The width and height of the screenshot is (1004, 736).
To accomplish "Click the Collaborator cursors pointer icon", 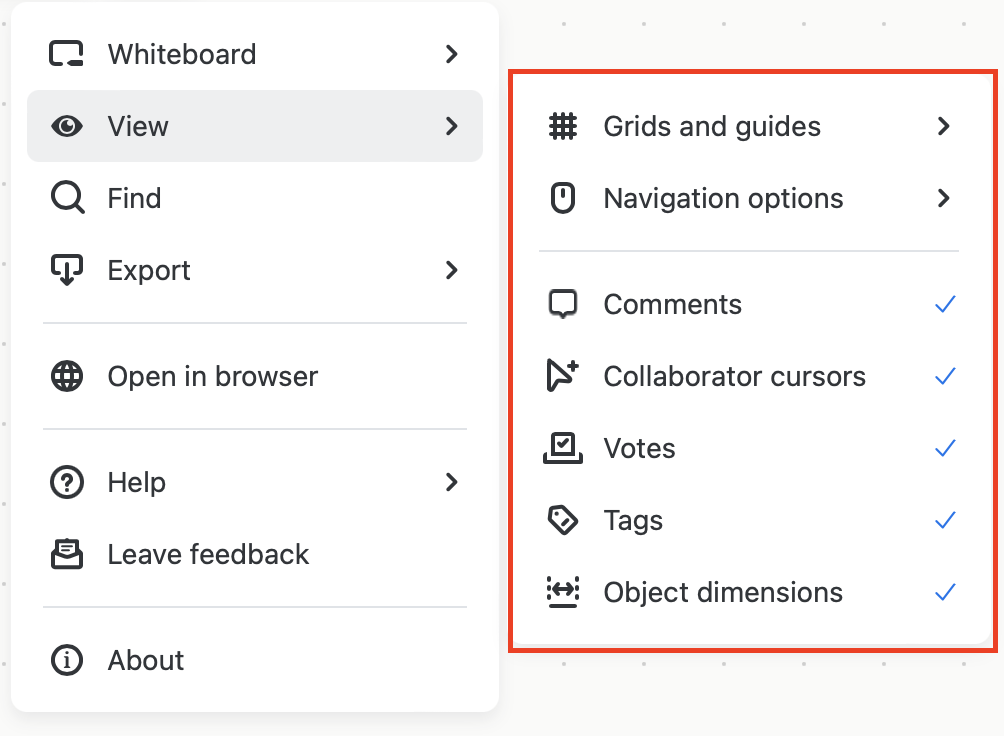I will click(x=563, y=376).
